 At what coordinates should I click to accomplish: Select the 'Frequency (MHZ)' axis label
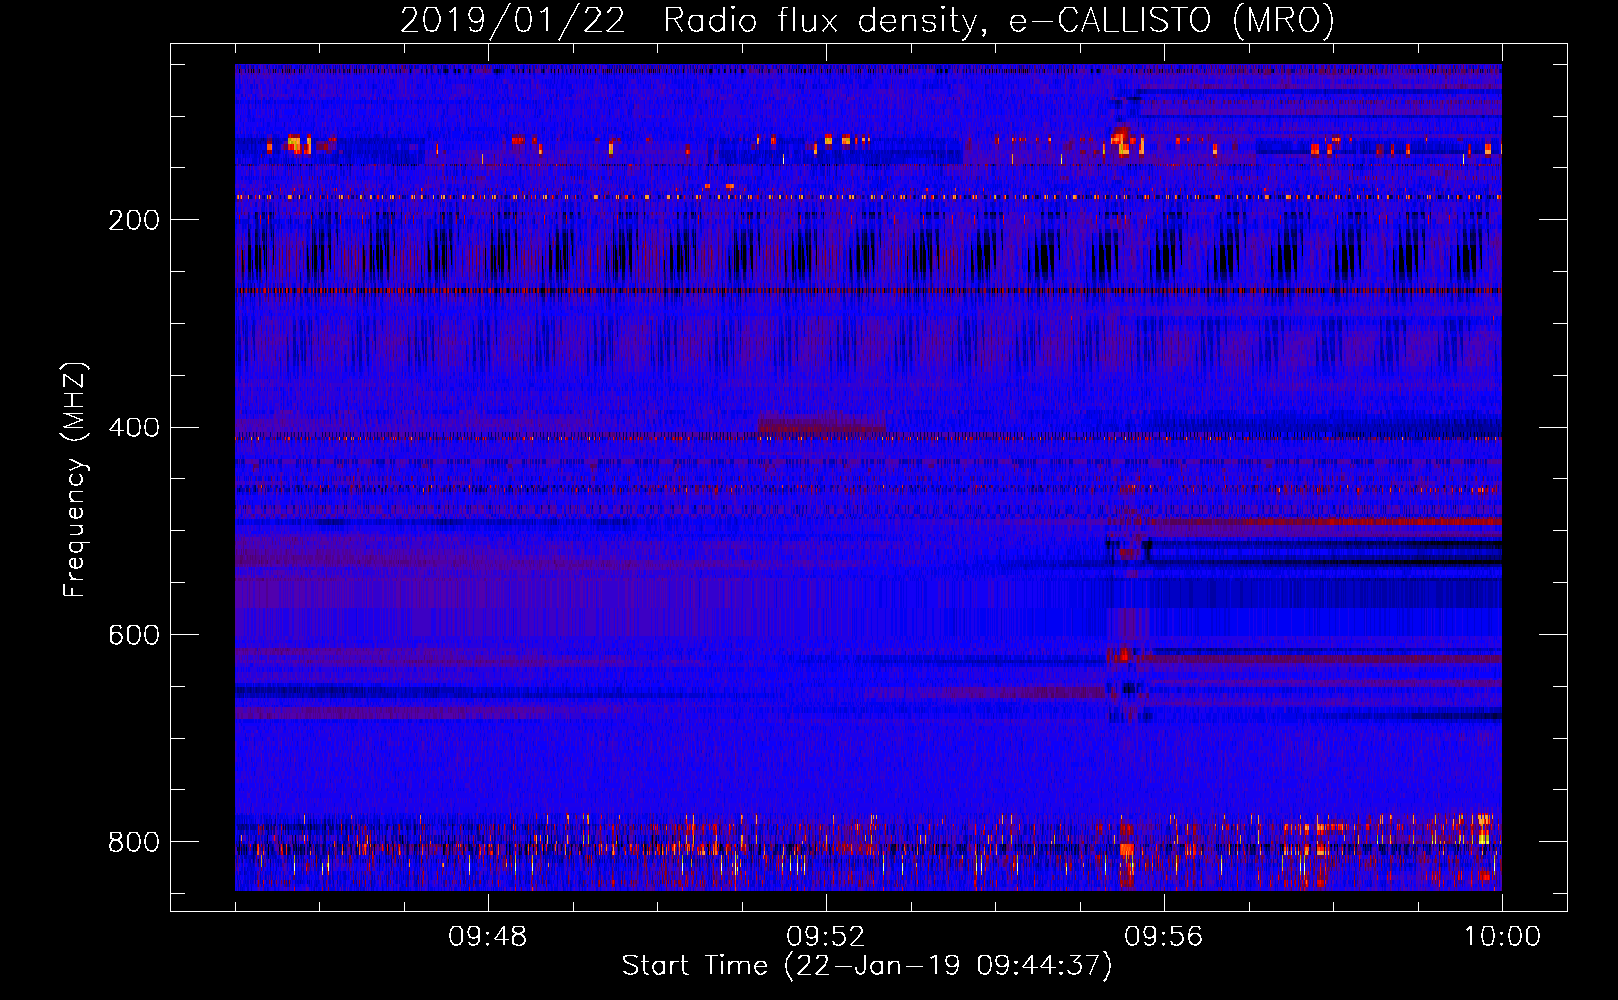[x=75, y=479]
